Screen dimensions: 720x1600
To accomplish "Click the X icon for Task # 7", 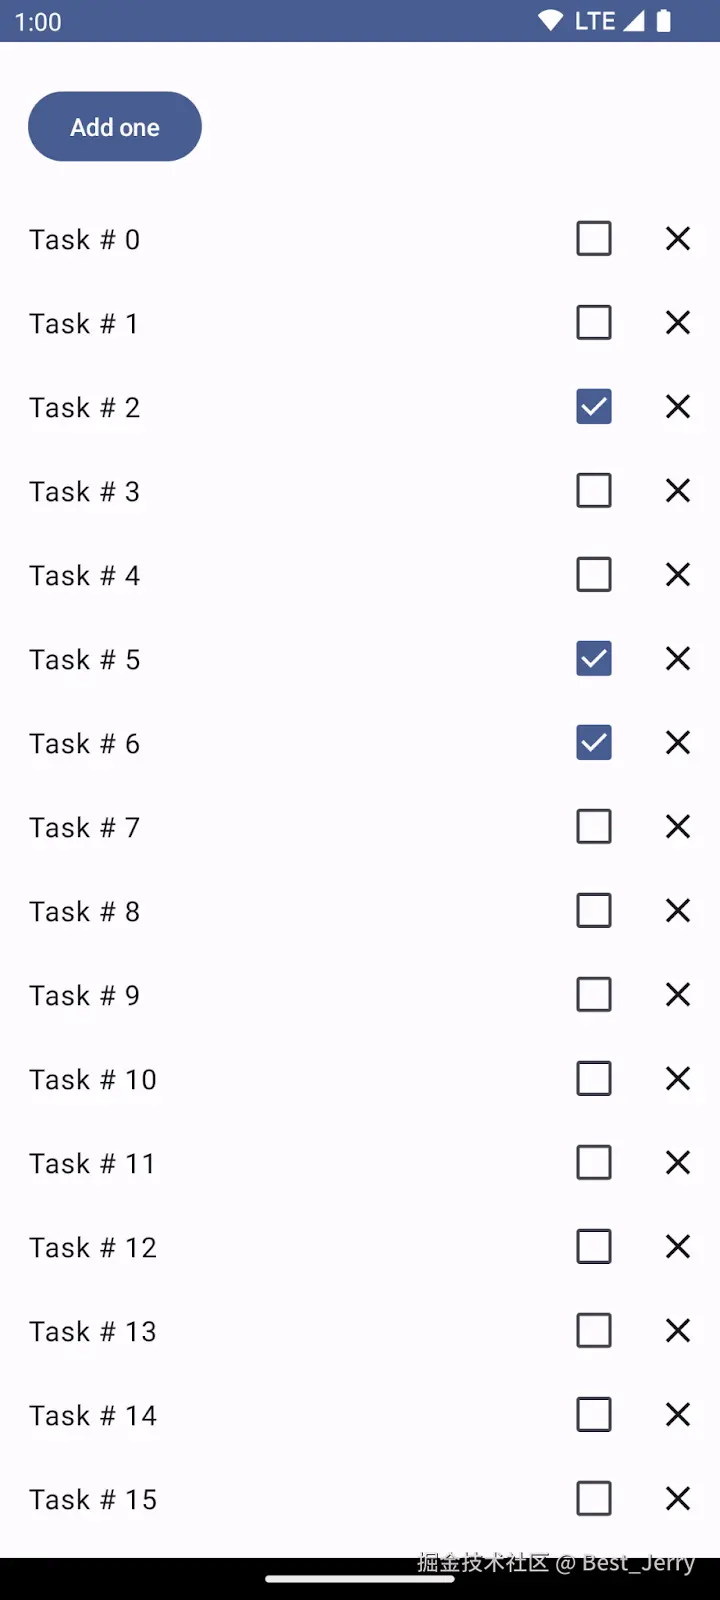I will [678, 827].
